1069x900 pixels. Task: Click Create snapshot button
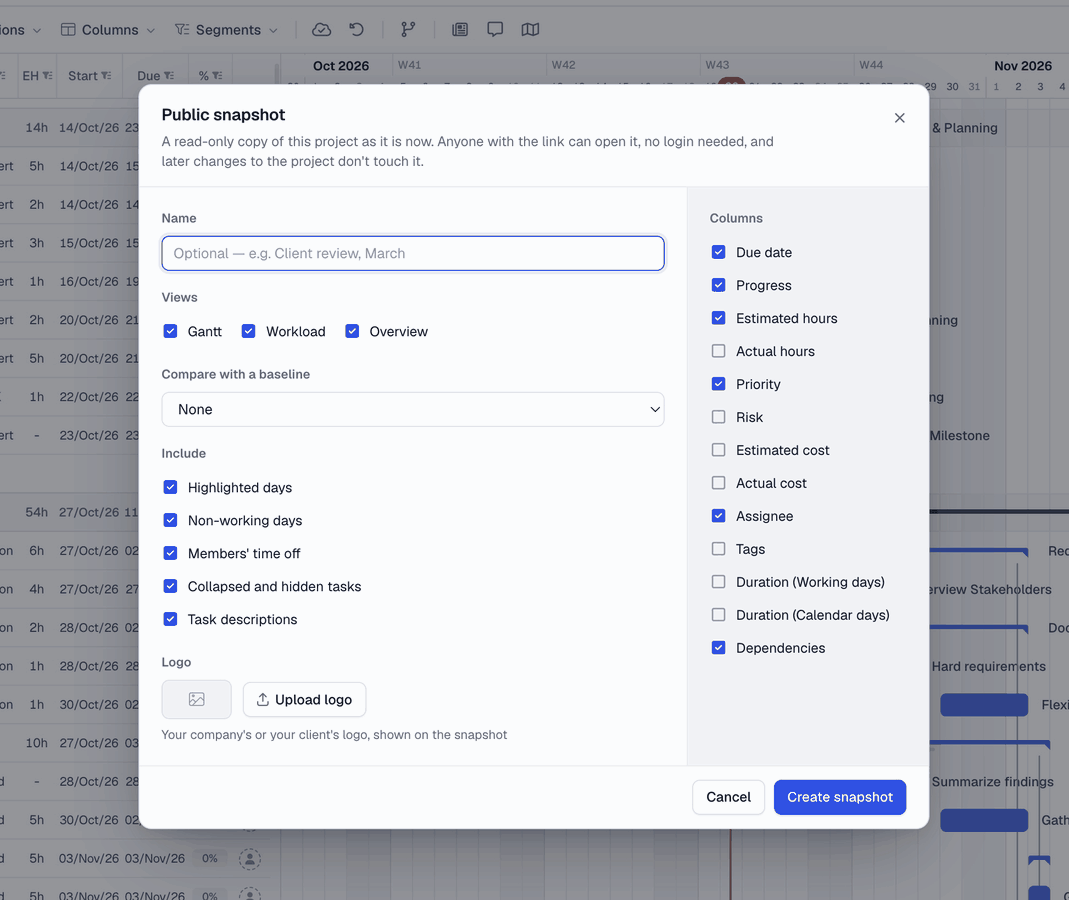pyautogui.click(x=840, y=797)
